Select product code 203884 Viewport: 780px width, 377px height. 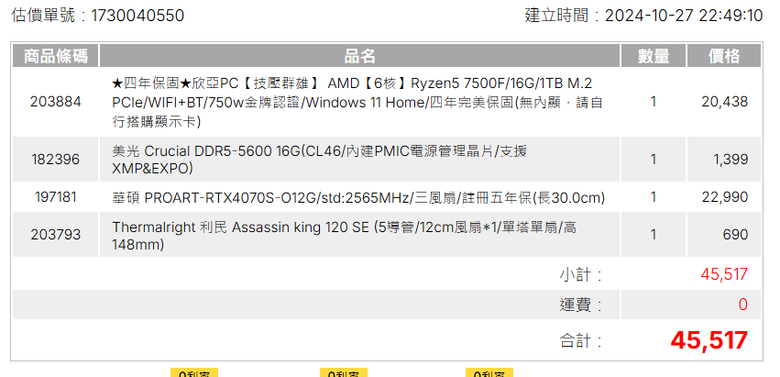pyautogui.click(x=56, y=102)
